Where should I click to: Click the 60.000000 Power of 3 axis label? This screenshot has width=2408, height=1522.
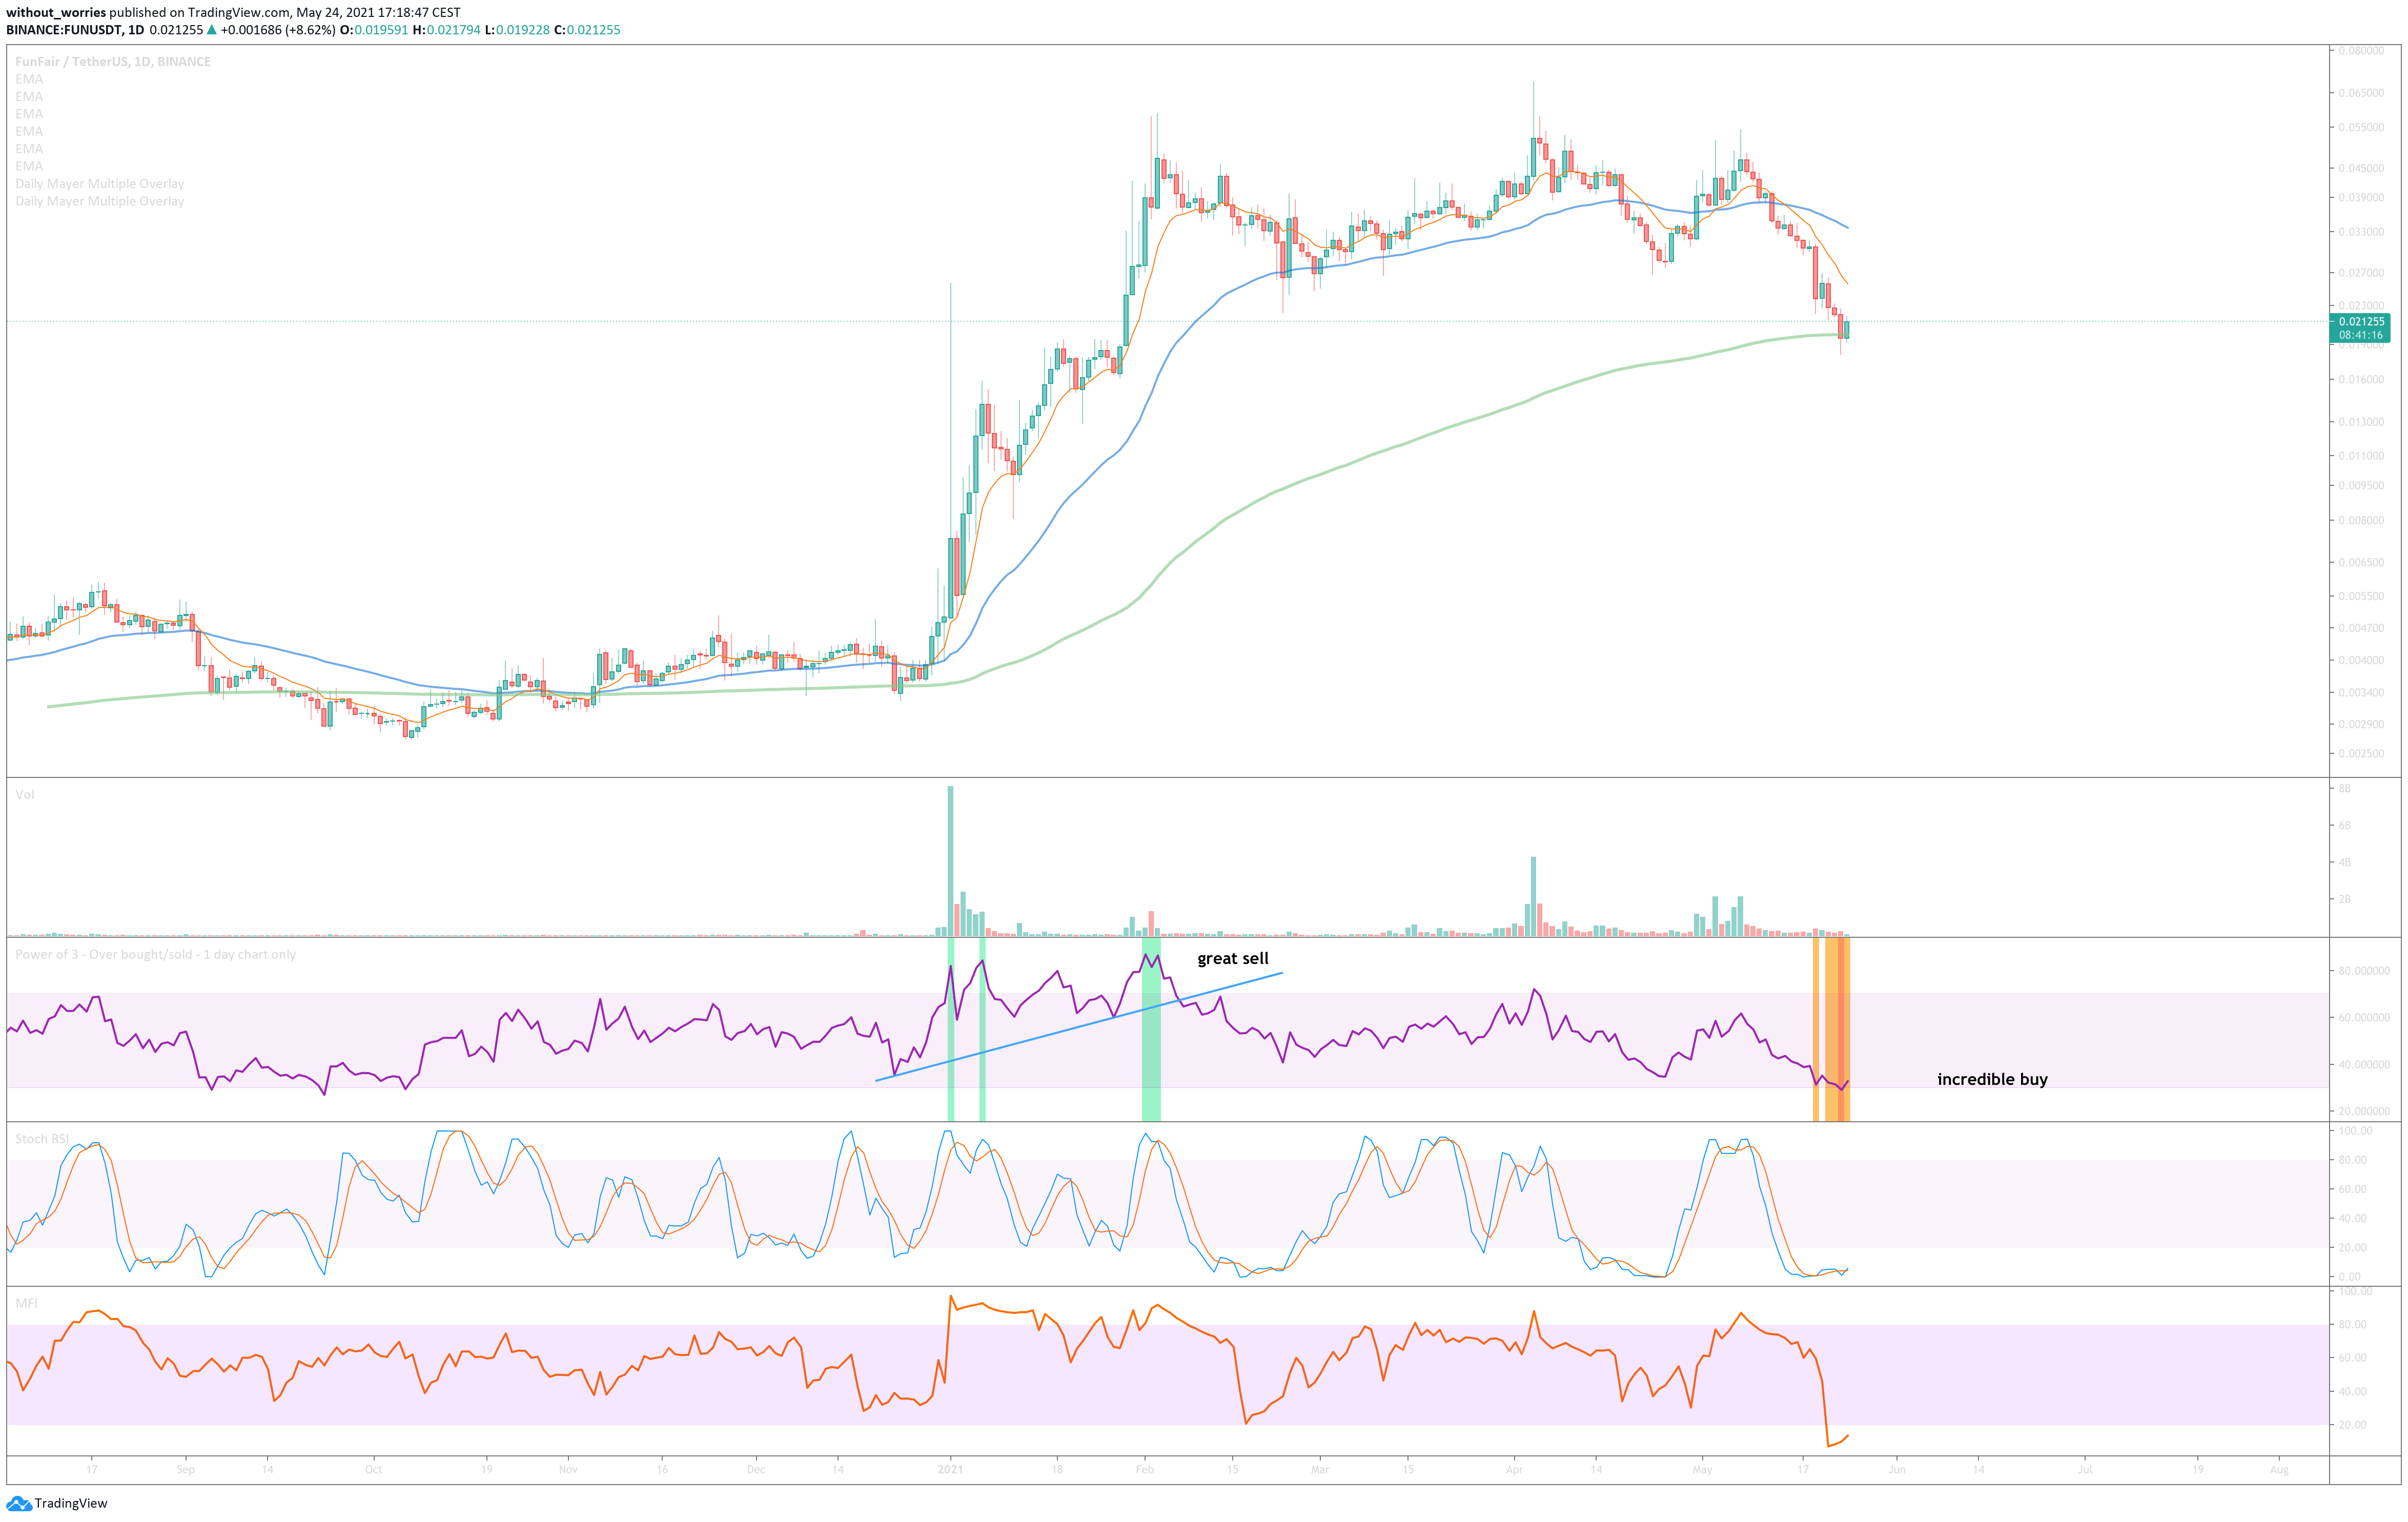(x=2364, y=1018)
